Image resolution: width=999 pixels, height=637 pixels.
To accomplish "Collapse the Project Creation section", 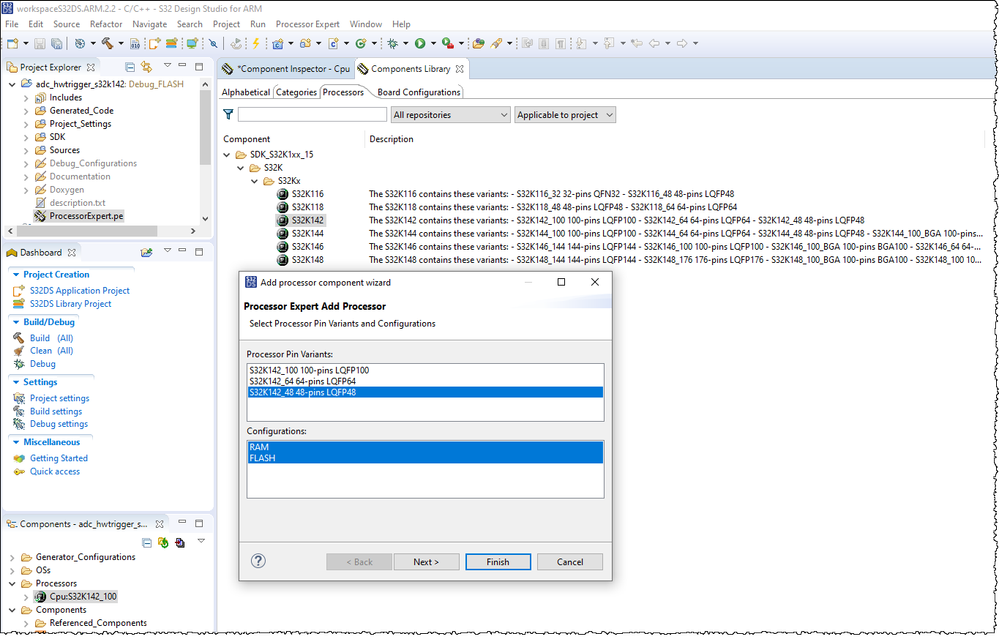I will pos(16,275).
